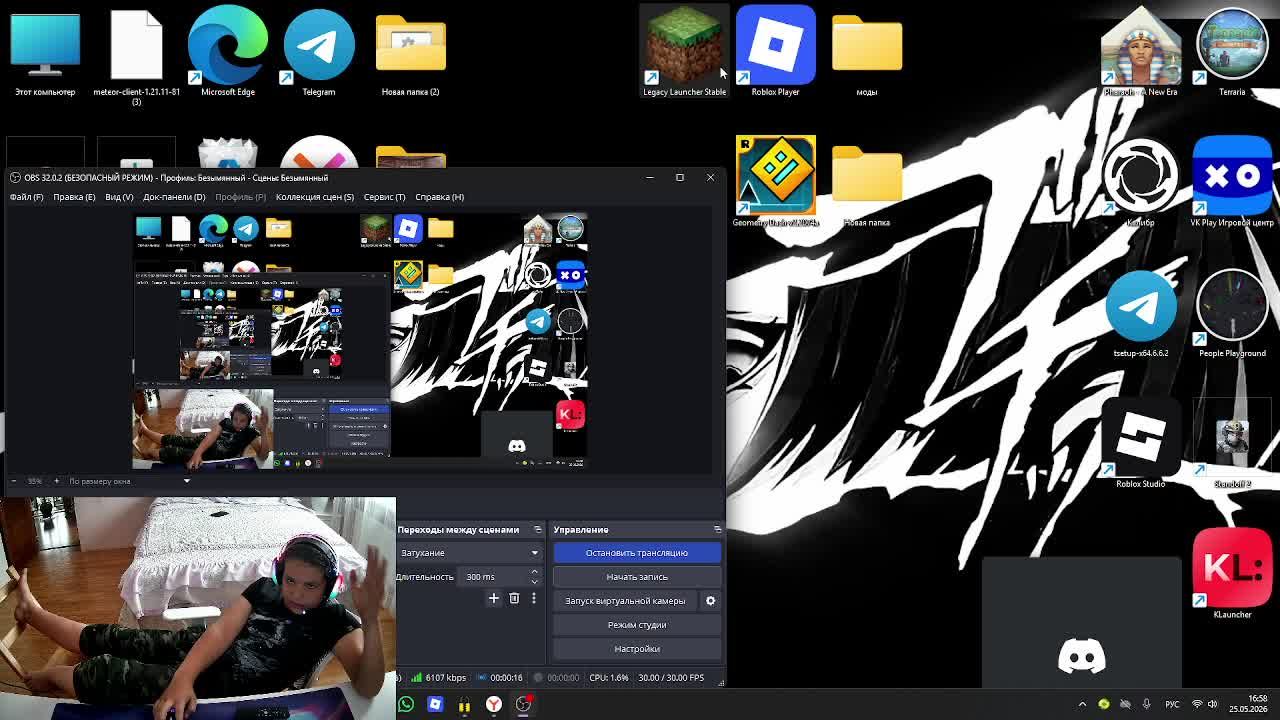Open the Pharaoh A New Era shortcut

[x=1140, y=52]
